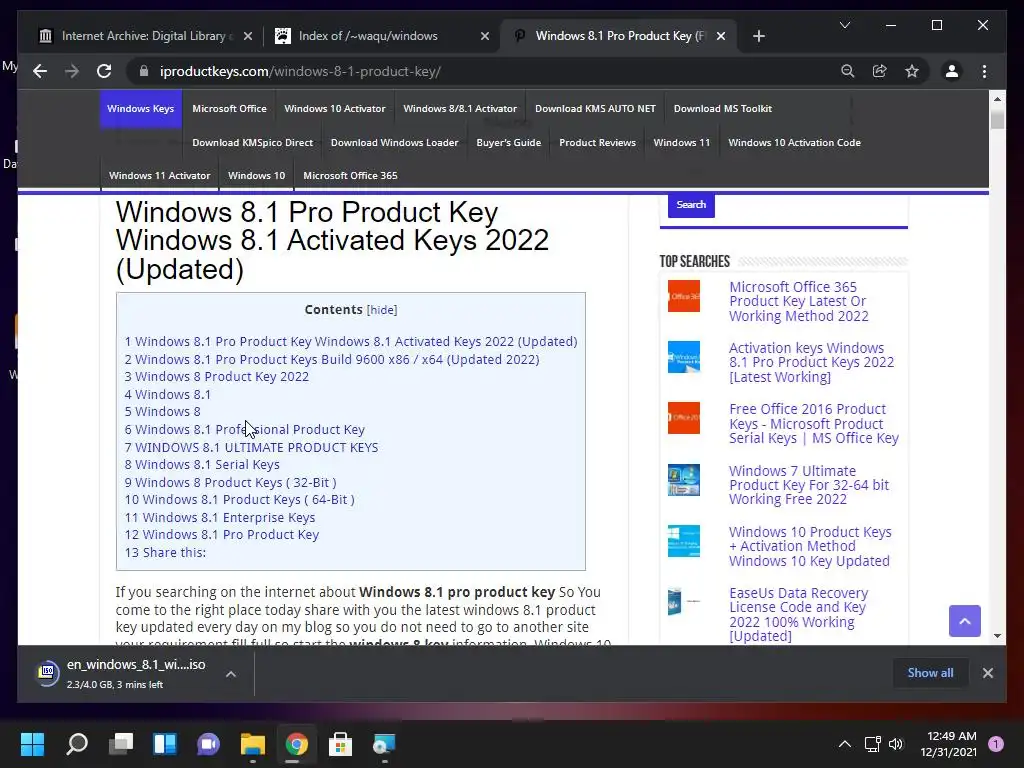Image resolution: width=1024 pixels, height=768 pixels.
Task: Open Microsoft Office 365 Product Key top search link
Action: (799, 301)
